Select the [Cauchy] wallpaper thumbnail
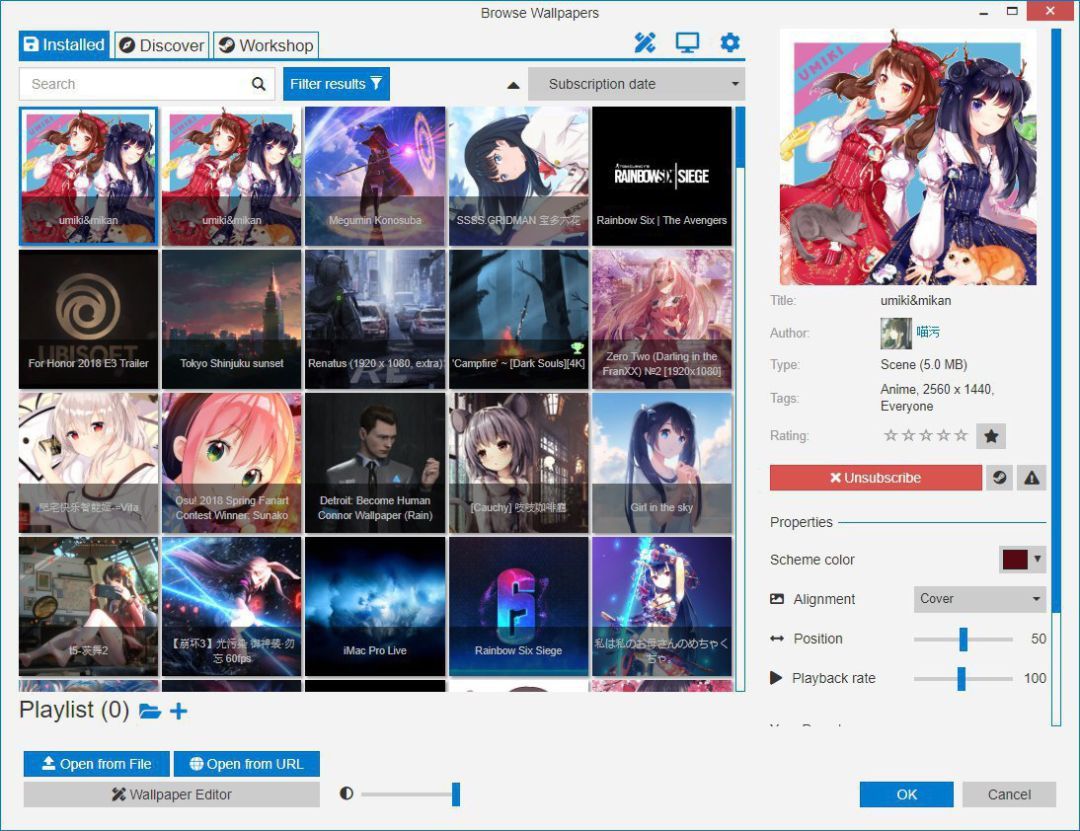1080x831 pixels. point(519,463)
